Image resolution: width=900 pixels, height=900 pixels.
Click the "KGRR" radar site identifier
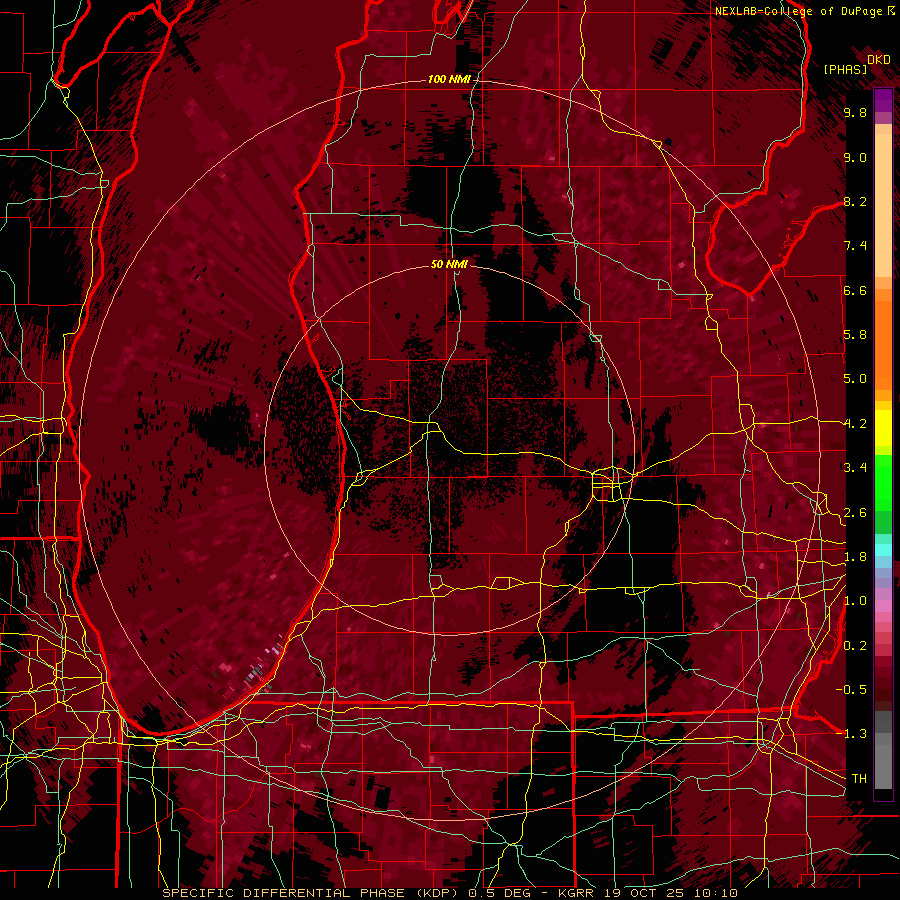pyautogui.click(x=575, y=893)
